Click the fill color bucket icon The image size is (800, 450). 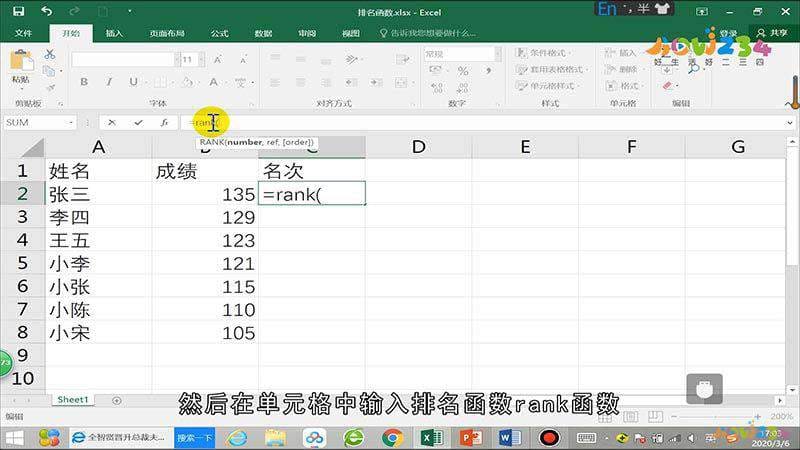(x=187, y=82)
